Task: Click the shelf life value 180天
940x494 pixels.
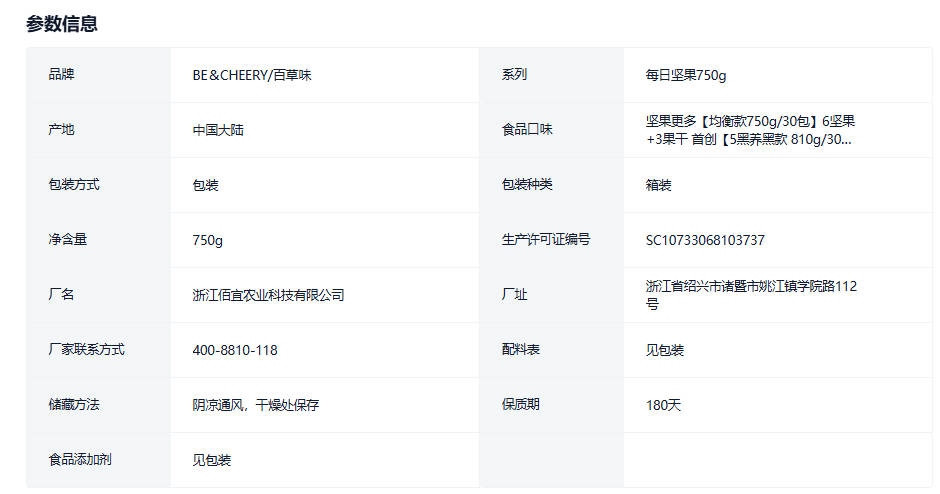Action: tap(663, 405)
